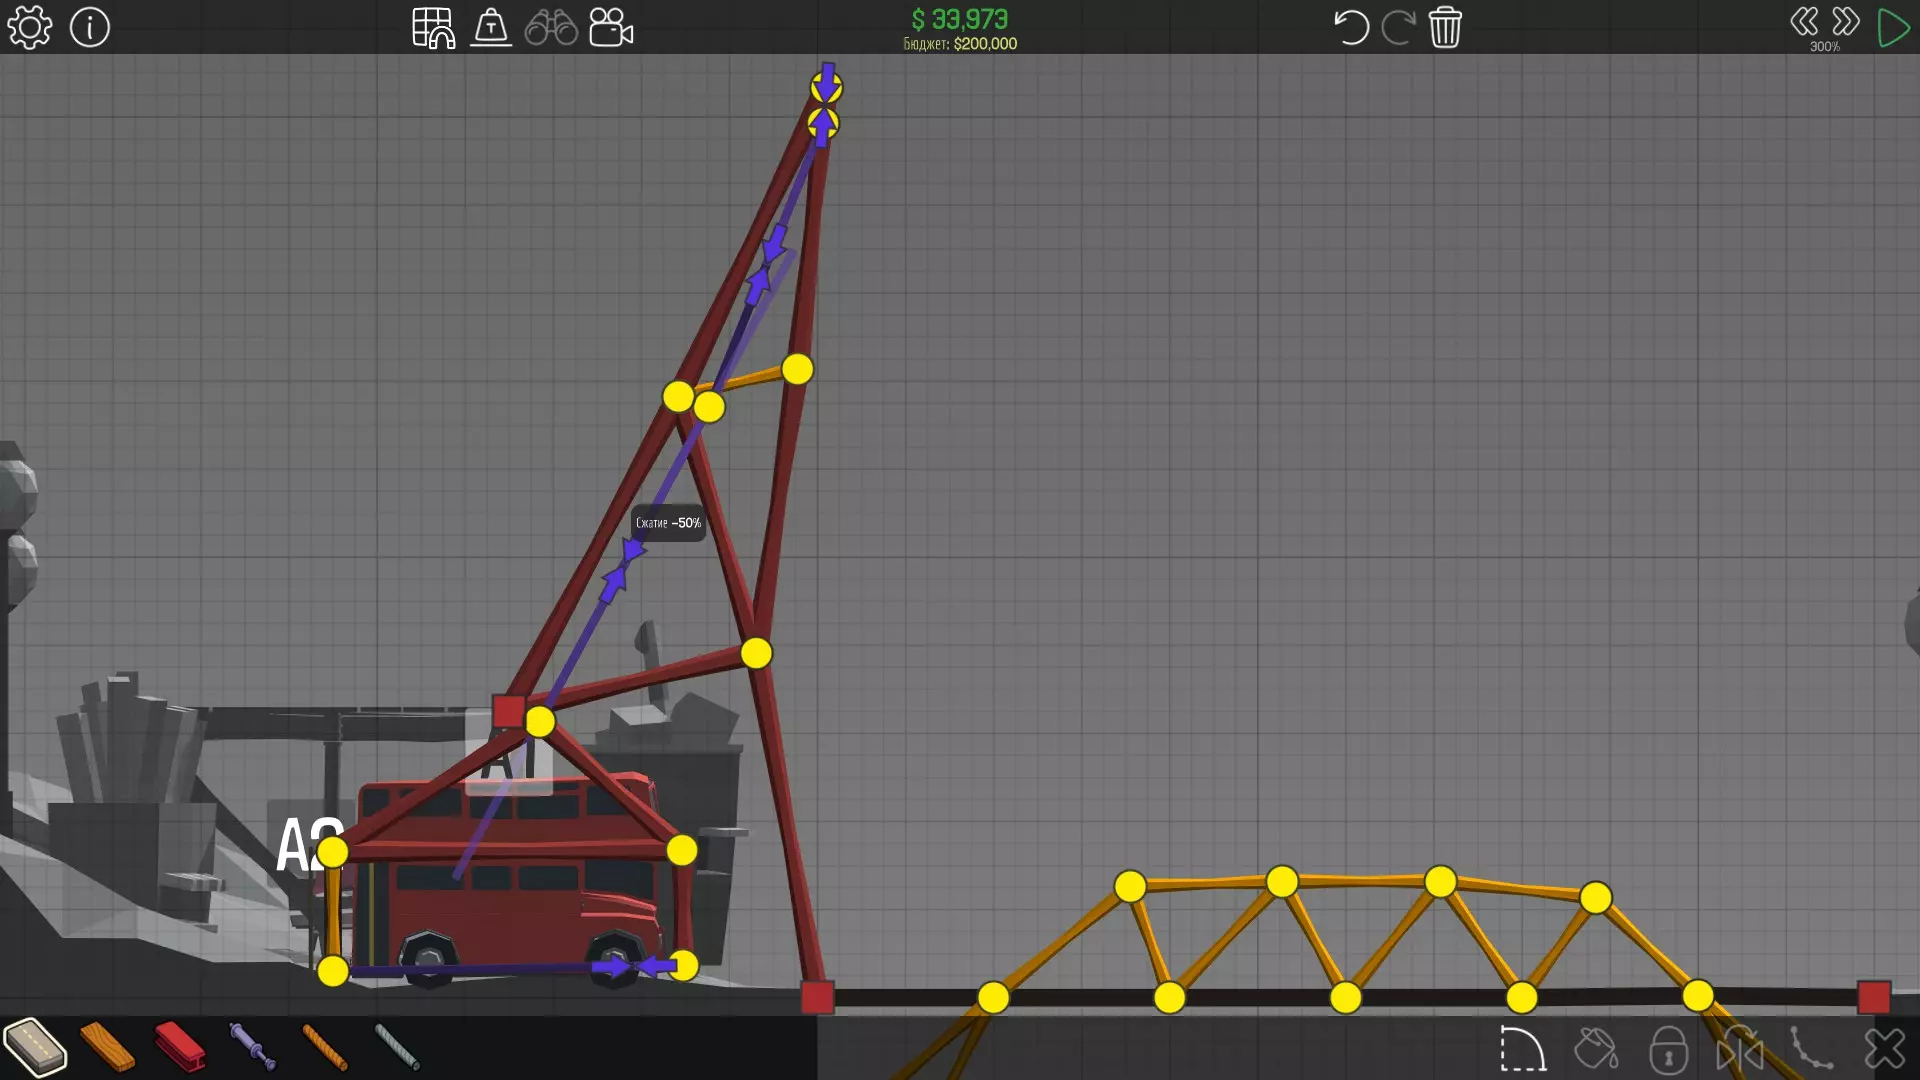Viewport: 1920px width, 1080px height.
Task: Decrease simulation speed with left chevrons
Action: pyautogui.click(x=1804, y=22)
